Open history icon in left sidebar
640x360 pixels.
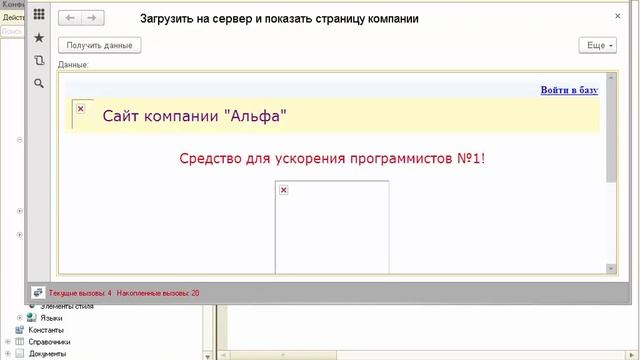pyautogui.click(x=39, y=60)
